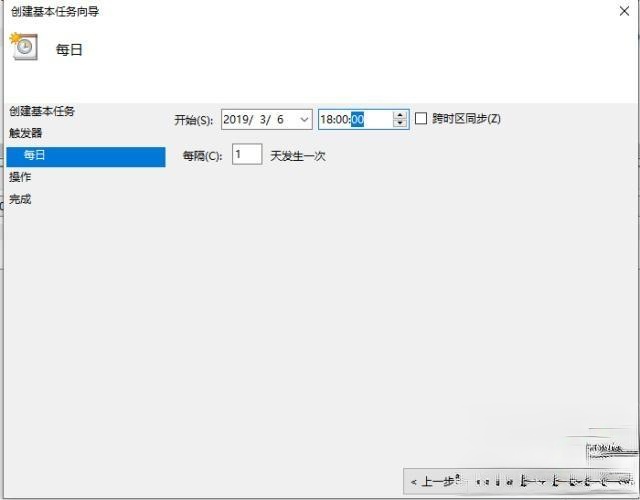The image size is (640, 500).
Task: Close the 创建基本任务向导 wizard window
Action: pos(624,11)
